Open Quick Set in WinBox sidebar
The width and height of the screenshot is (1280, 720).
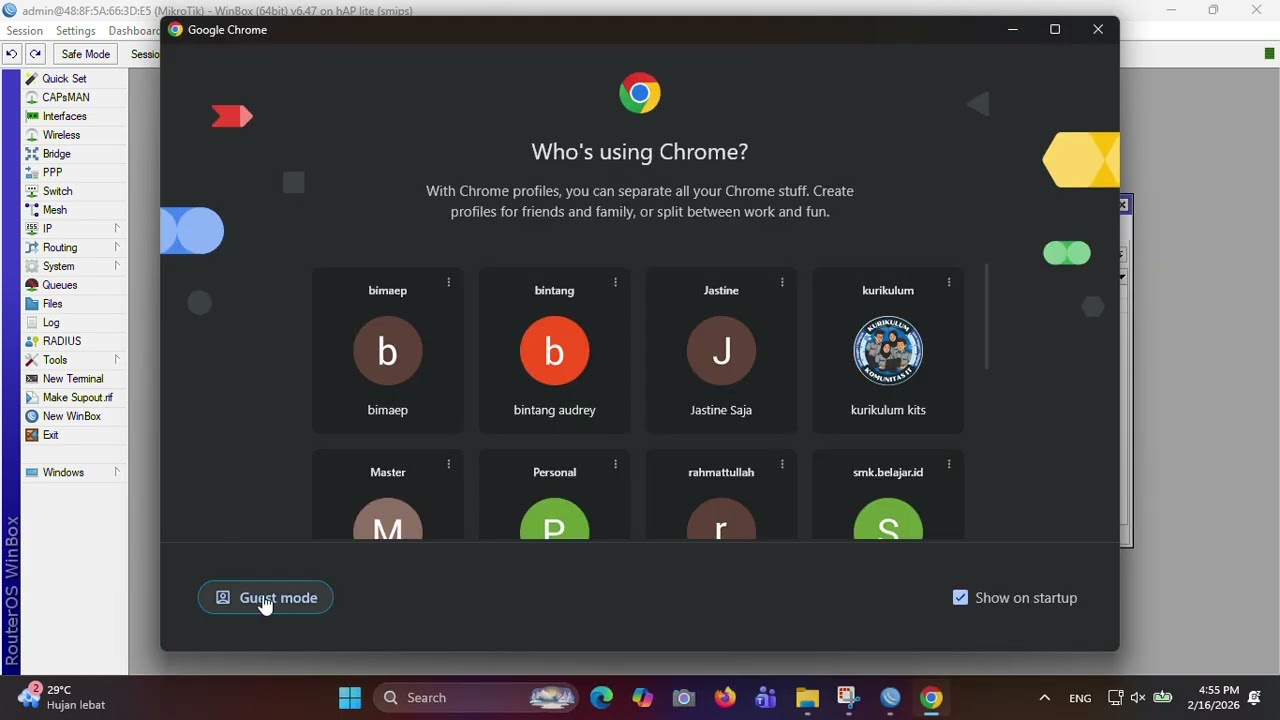click(64, 78)
